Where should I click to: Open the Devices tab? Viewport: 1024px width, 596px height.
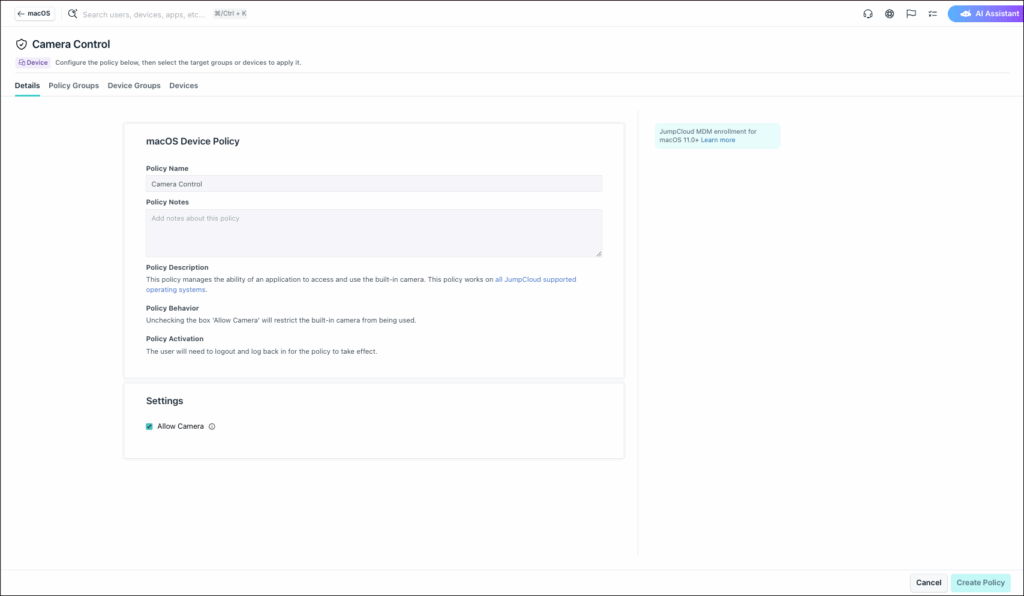pyautogui.click(x=184, y=86)
